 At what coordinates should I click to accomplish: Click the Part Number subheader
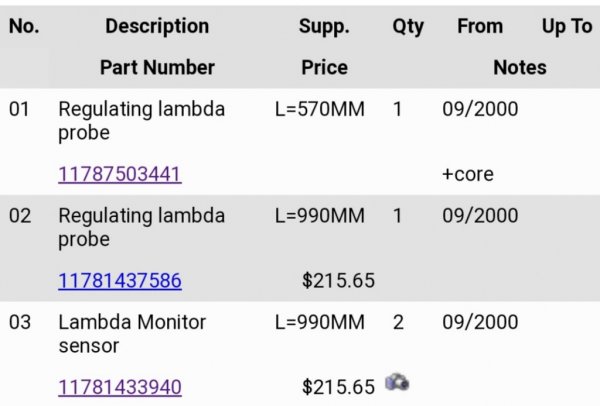click(157, 68)
